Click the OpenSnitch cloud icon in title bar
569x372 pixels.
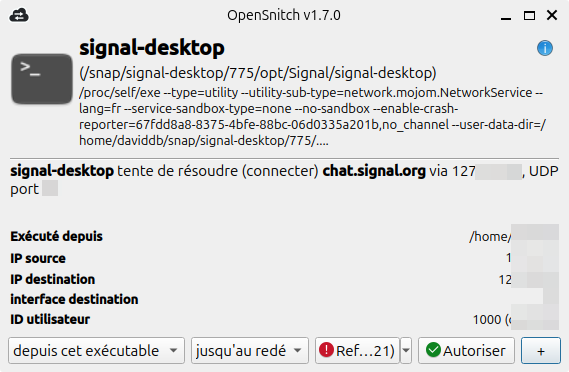coord(19,15)
